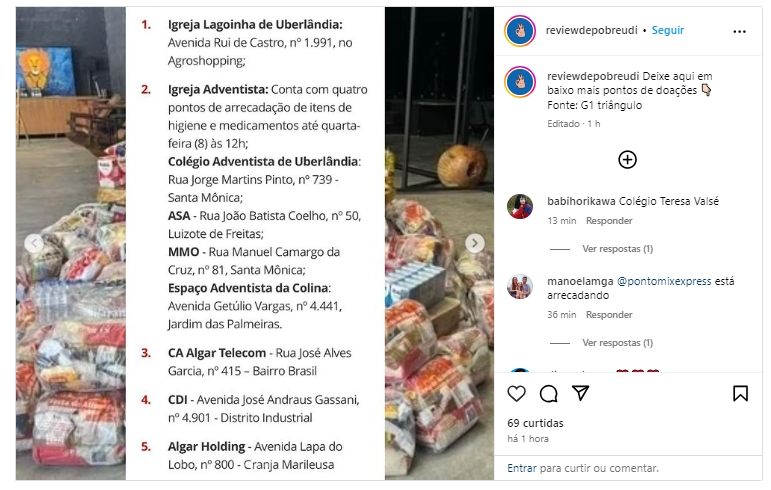
Task: Open comments via speech bubble icon
Action: (548, 394)
